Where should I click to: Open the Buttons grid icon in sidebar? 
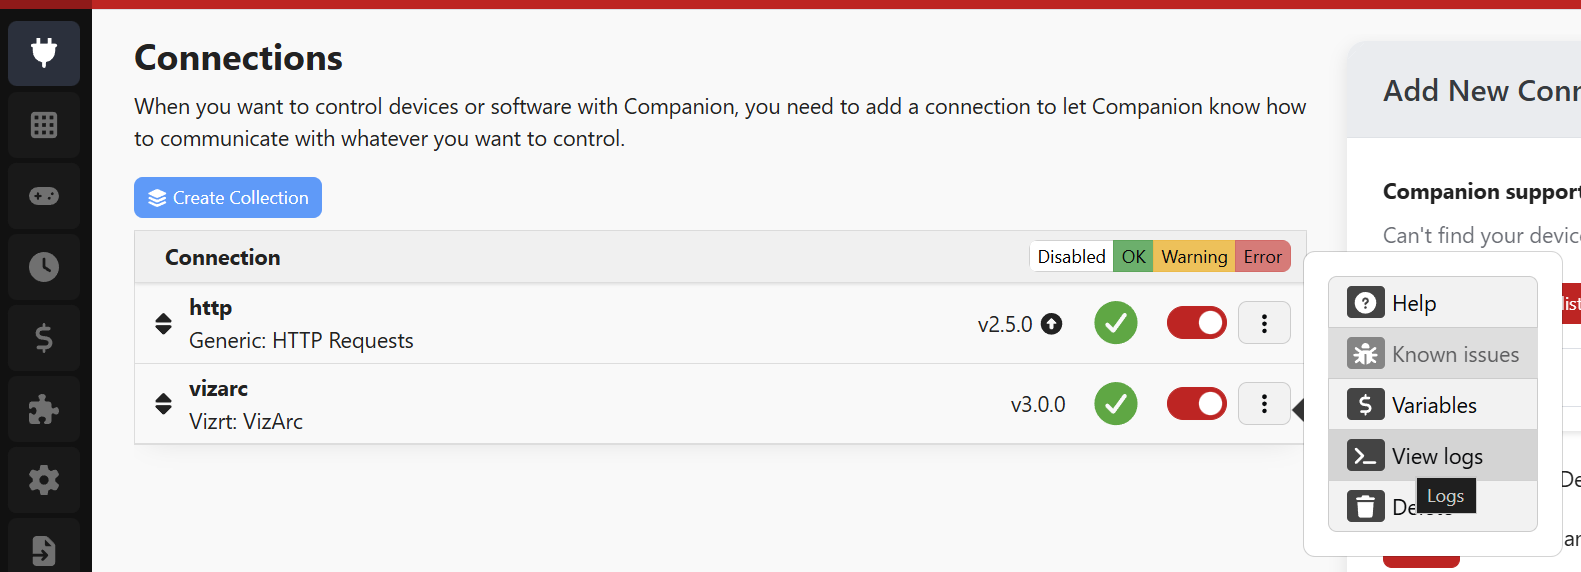44,125
